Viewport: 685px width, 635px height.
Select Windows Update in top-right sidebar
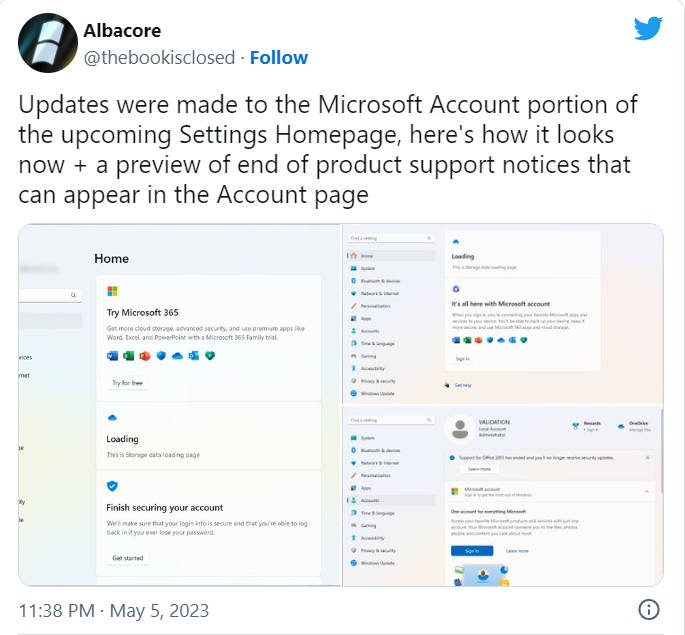click(x=377, y=393)
